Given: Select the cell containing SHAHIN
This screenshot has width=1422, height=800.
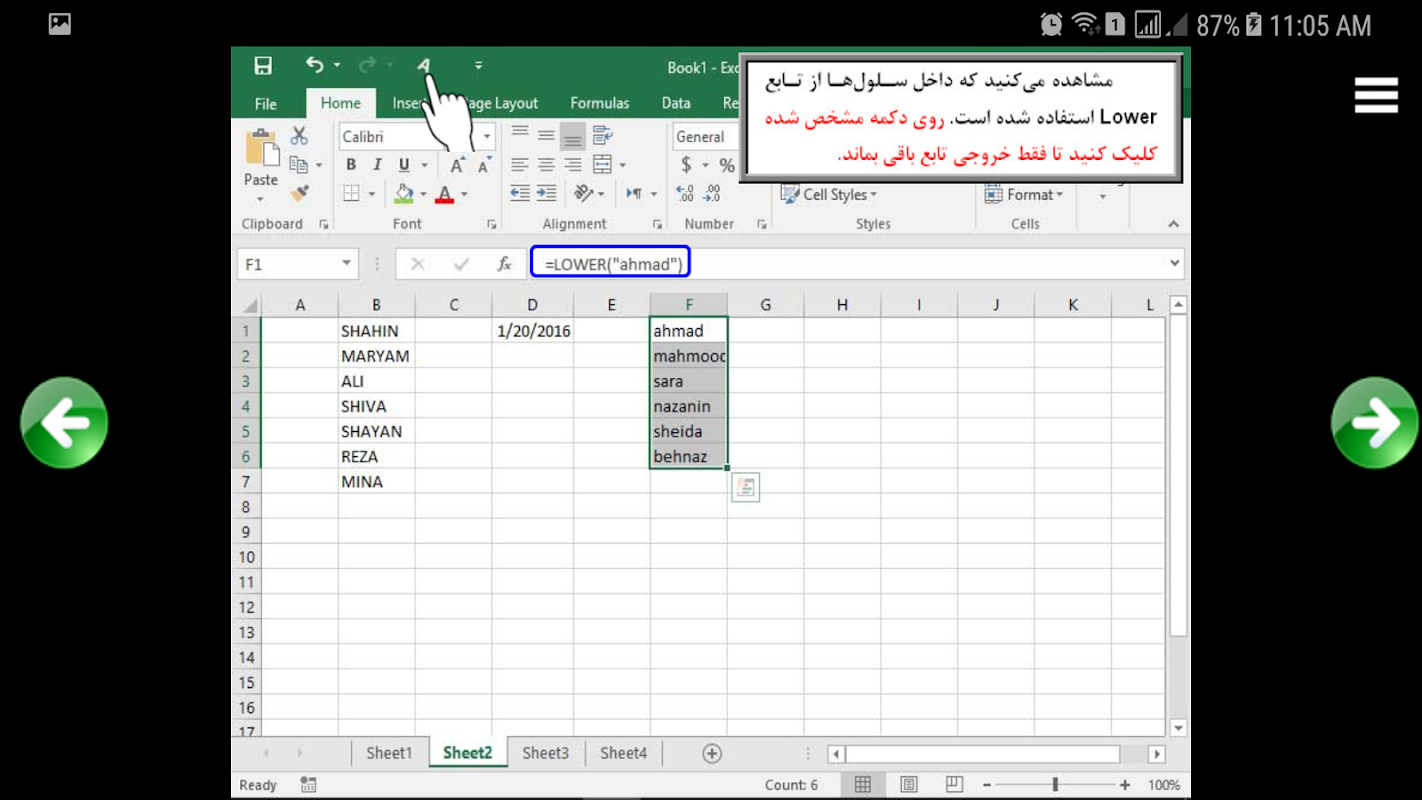Looking at the screenshot, I should tap(377, 331).
